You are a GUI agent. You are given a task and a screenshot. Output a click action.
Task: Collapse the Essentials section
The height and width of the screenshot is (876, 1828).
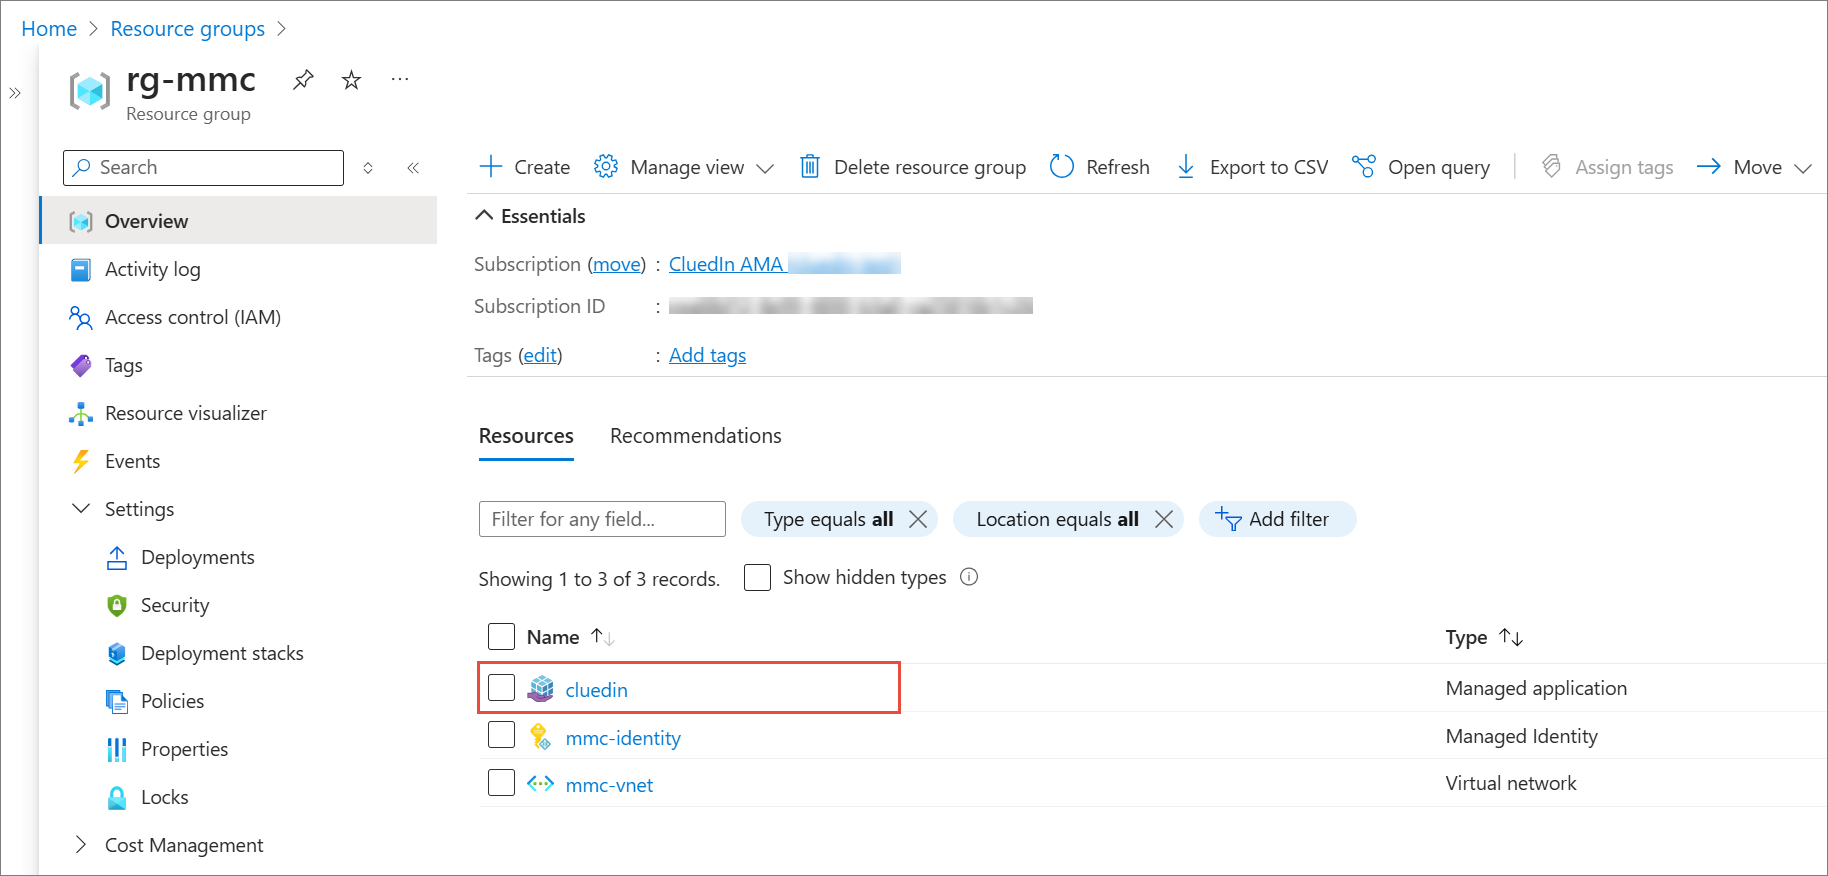click(x=485, y=215)
